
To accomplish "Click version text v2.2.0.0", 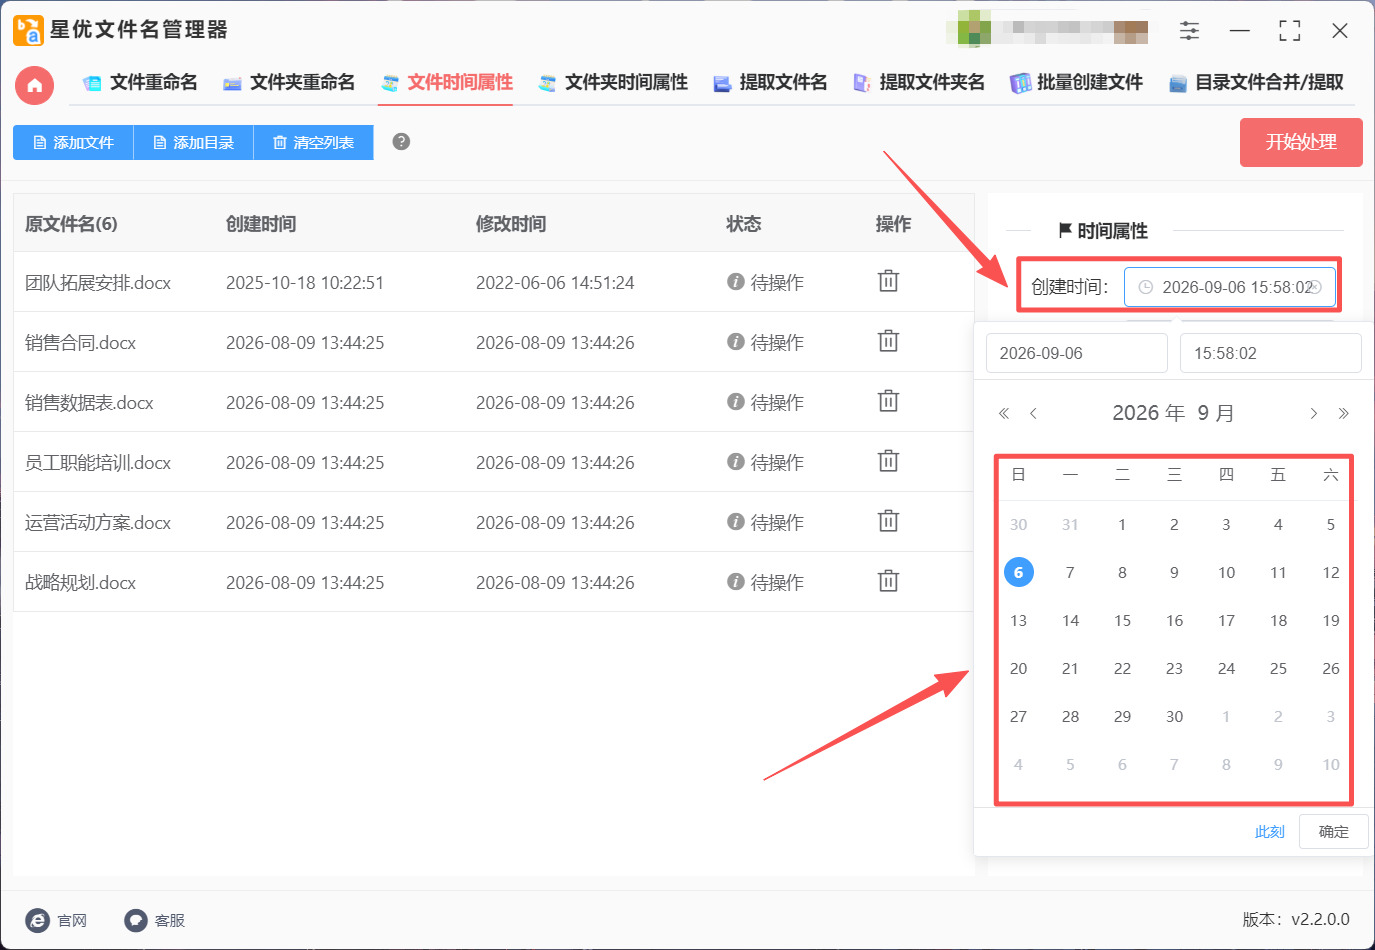I will (1320, 919).
